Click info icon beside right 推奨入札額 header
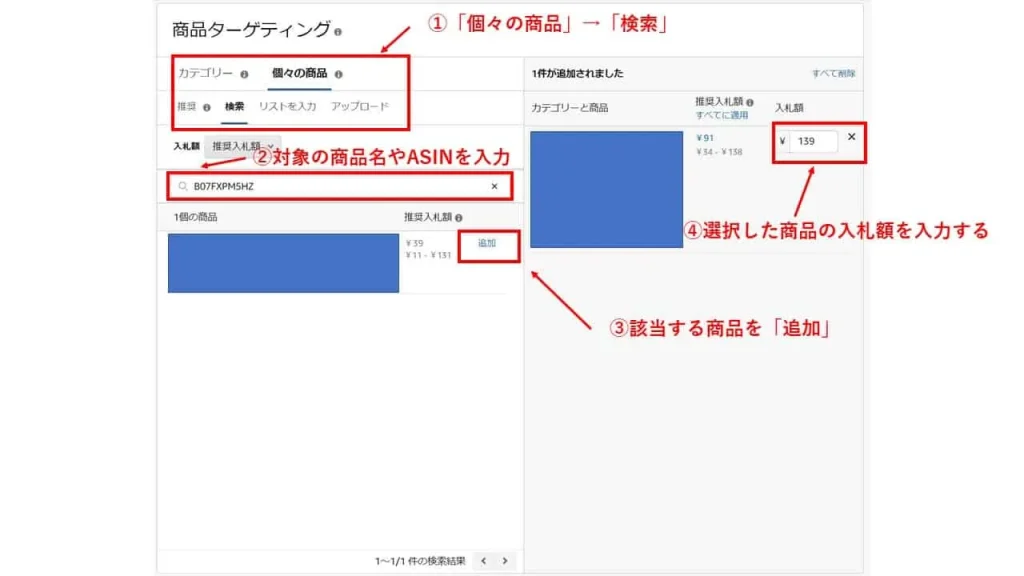This screenshot has width=1024, height=576. pos(750,103)
